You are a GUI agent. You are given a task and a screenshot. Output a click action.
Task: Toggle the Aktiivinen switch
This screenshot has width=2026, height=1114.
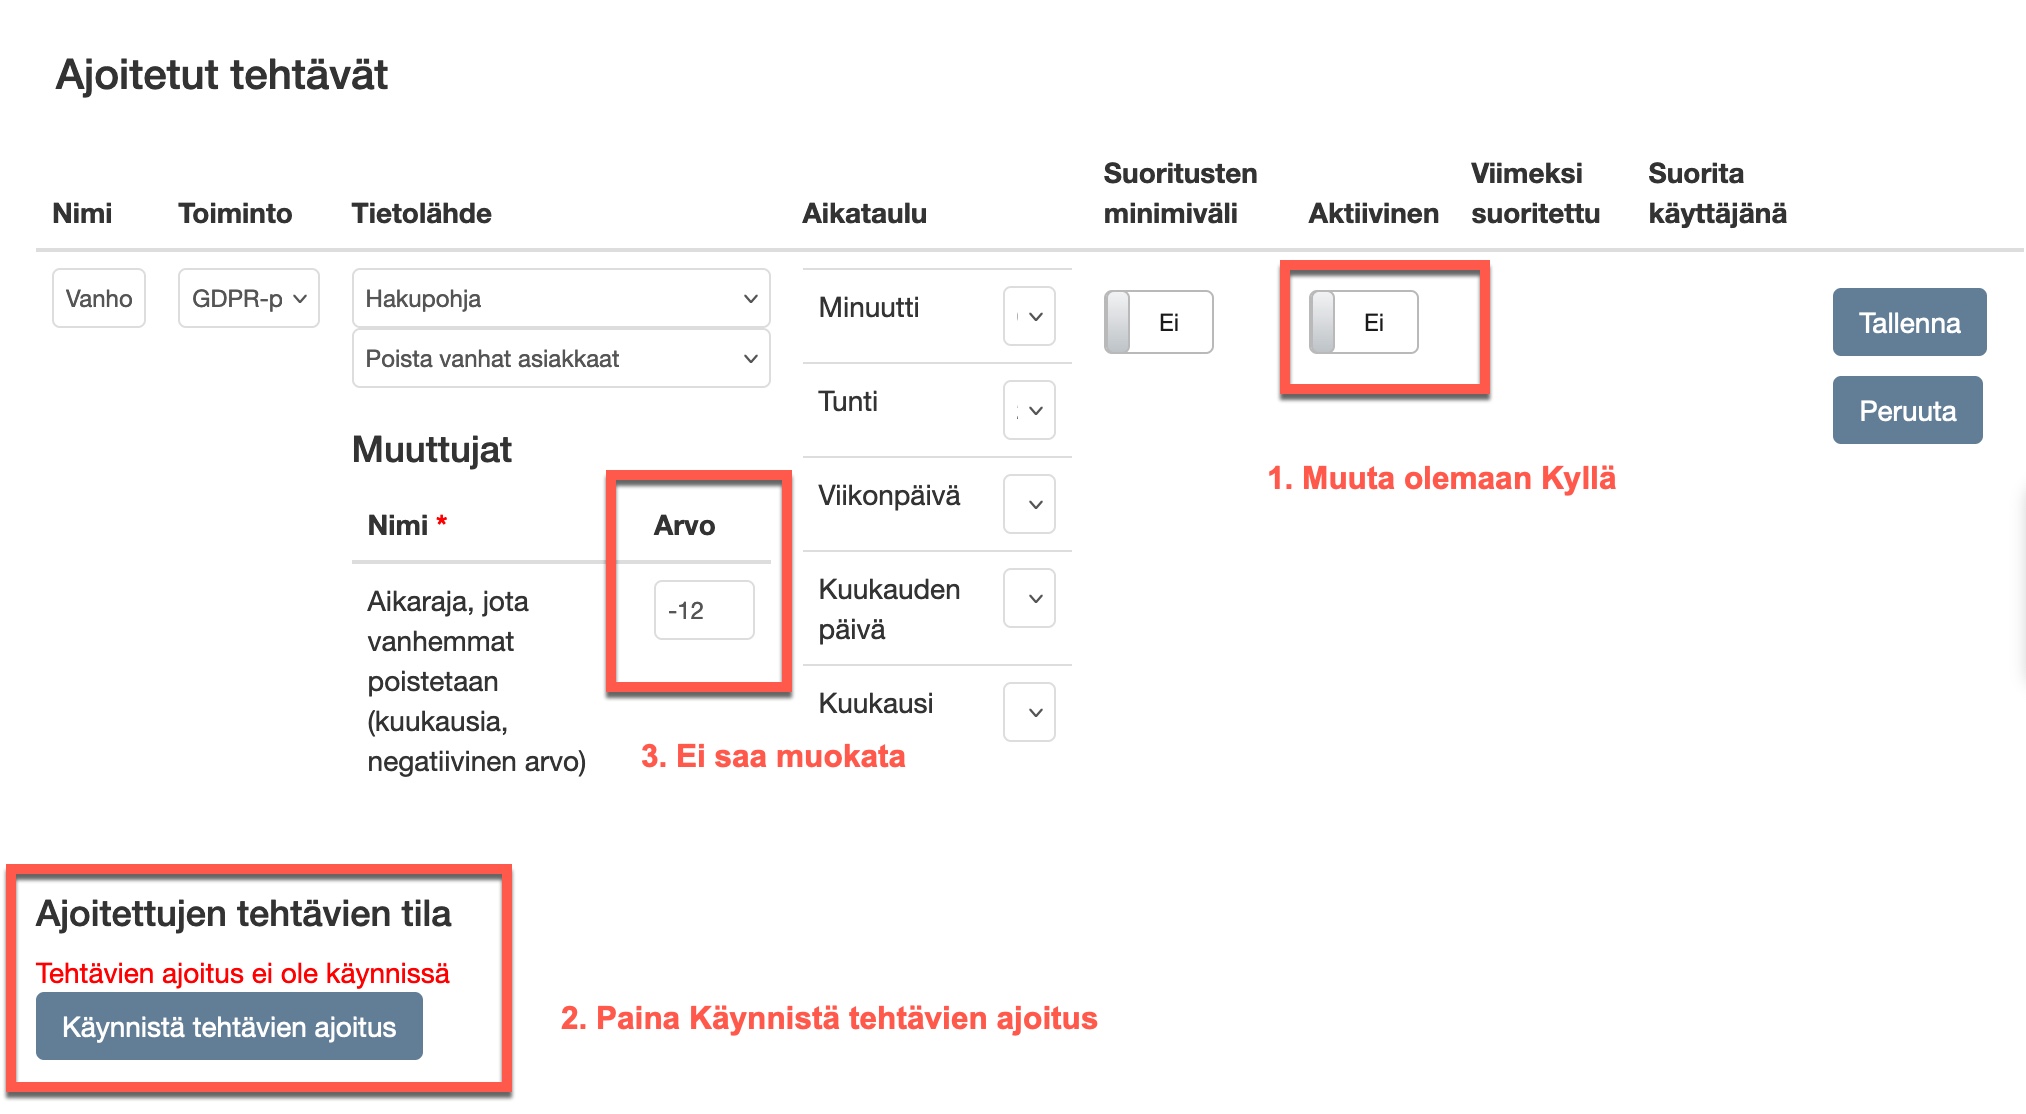[x=1363, y=322]
